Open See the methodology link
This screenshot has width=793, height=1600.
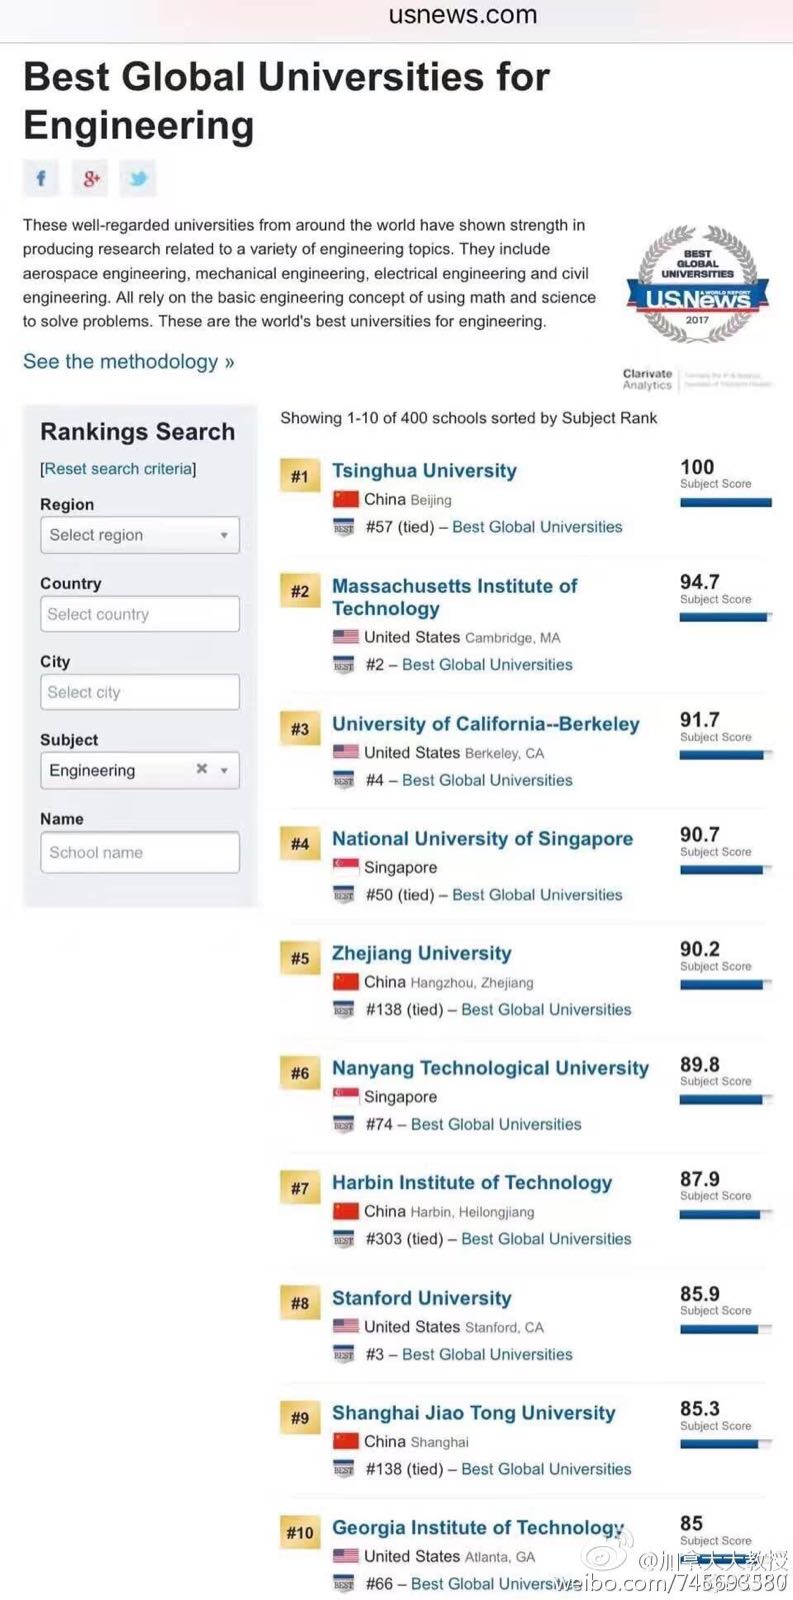(128, 362)
